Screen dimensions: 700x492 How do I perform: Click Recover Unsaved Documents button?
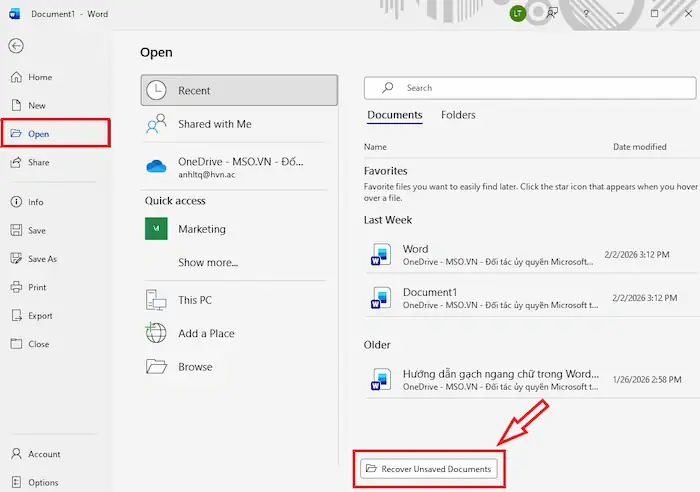429,468
